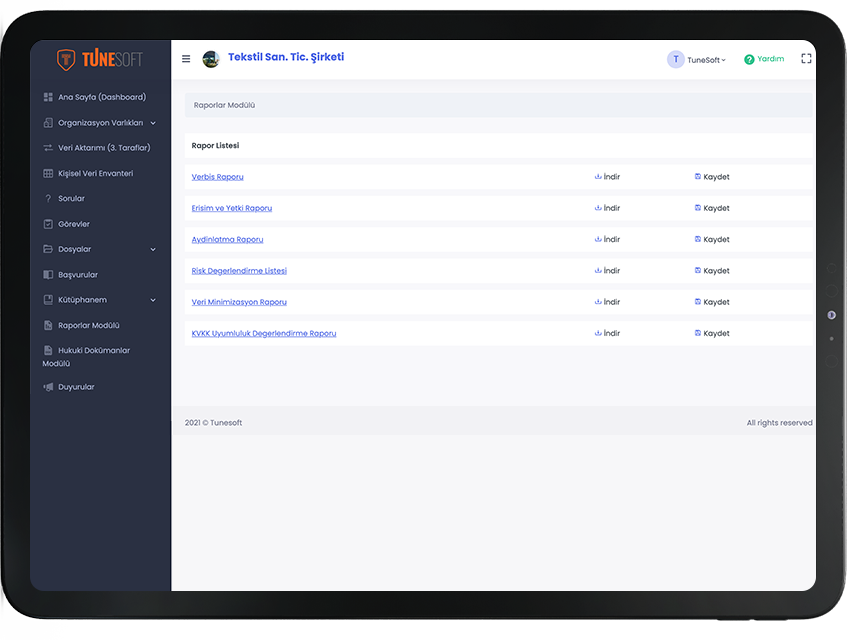The width and height of the screenshot is (847, 640).
Task: Click Kaydet text for Aydinlatma Raporu
Action: pyautogui.click(x=716, y=239)
